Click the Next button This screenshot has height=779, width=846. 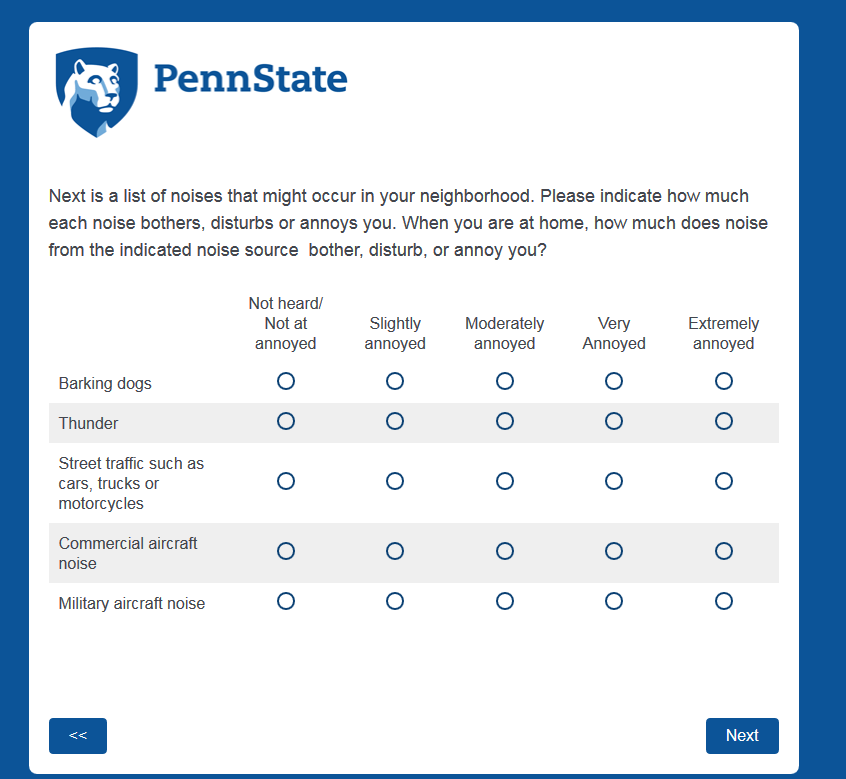(742, 735)
